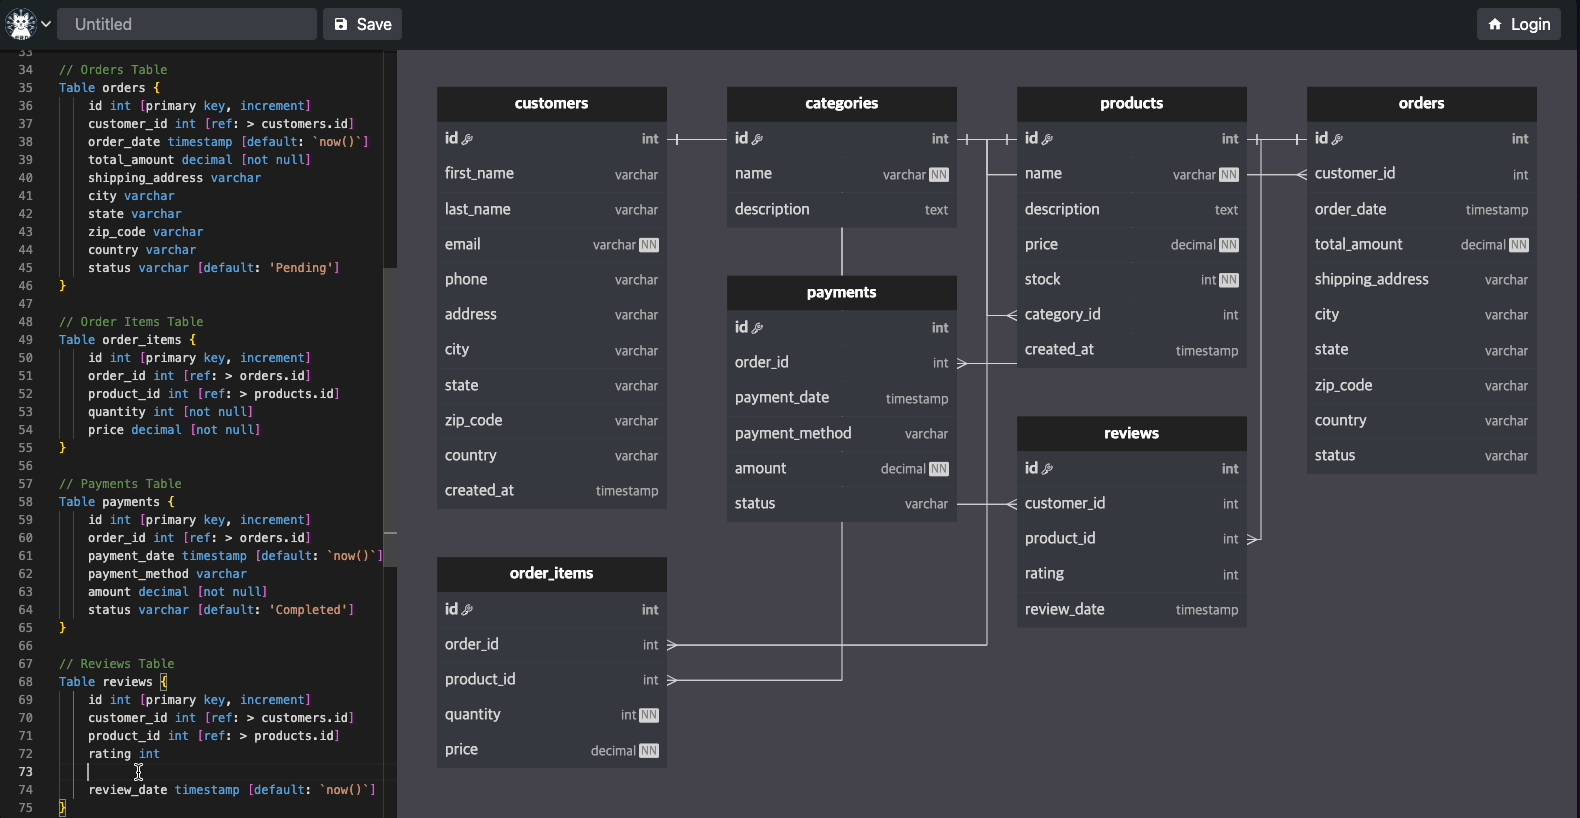
Task: Open the dropdown arrow beside the logo
Action: click(46, 24)
